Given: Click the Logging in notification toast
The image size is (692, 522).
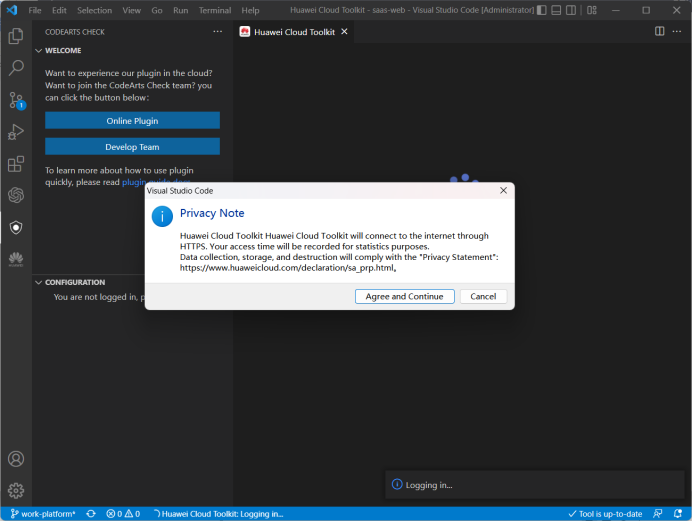Looking at the screenshot, I should (x=535, y=484).
